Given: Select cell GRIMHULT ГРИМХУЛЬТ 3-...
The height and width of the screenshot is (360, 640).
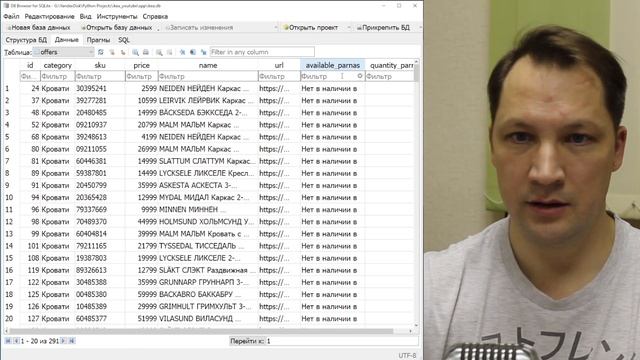Looking at the screenshot, I should click(208, 307).
